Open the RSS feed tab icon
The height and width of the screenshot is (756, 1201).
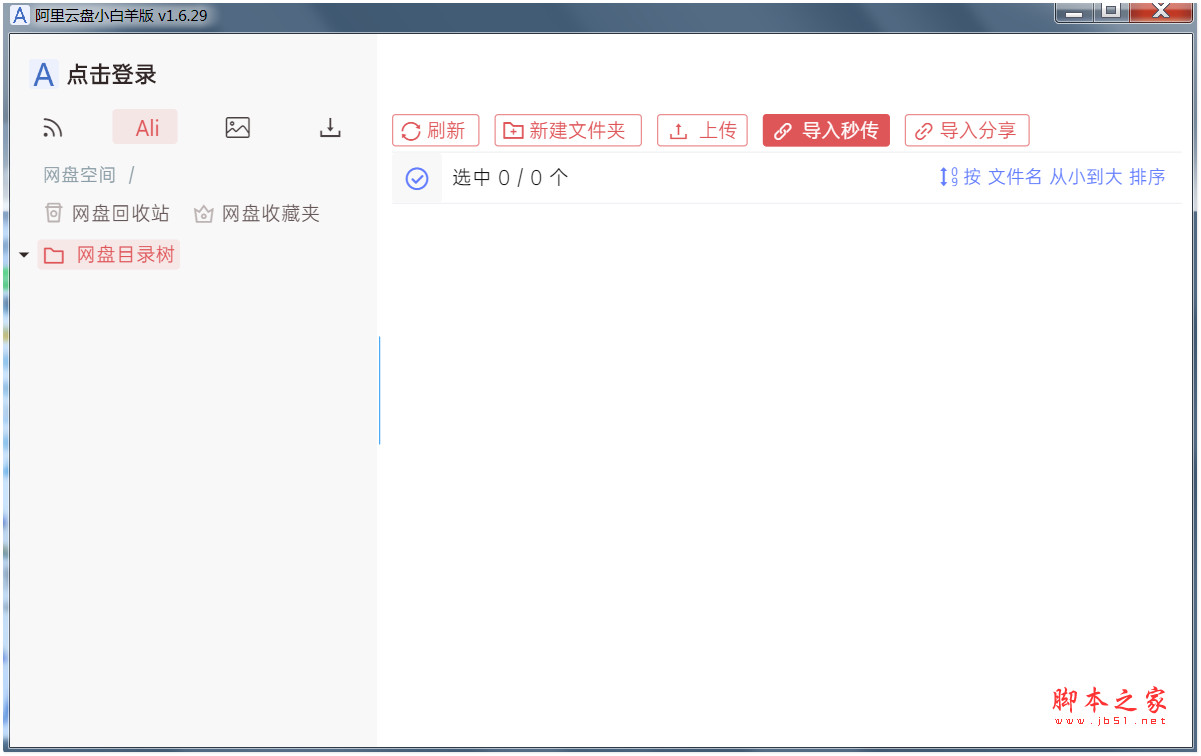point(53,128)
